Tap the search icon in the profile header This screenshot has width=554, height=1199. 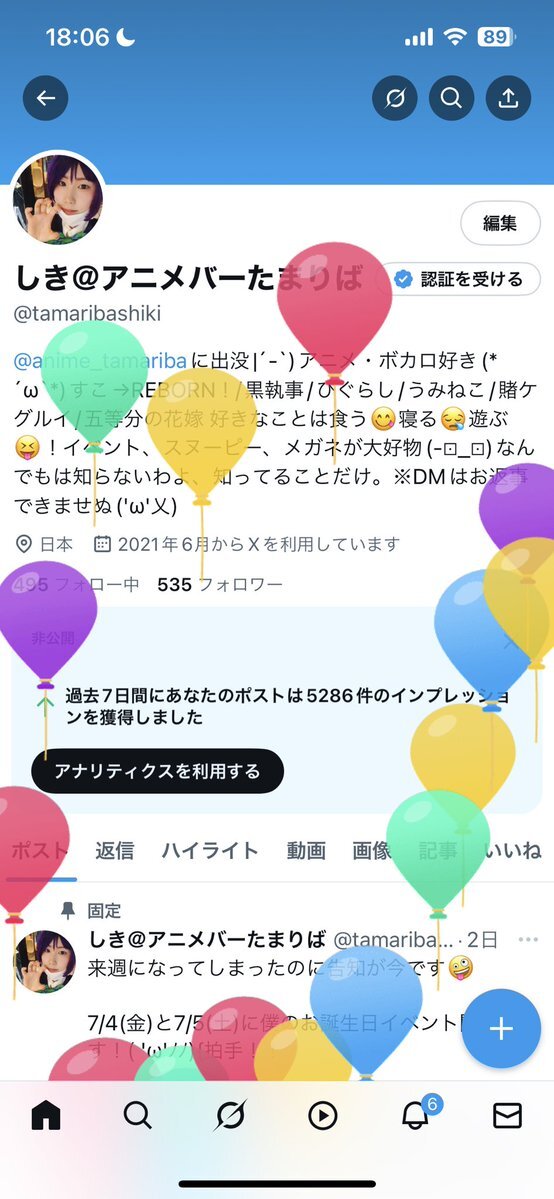pyautogui.click(x=451, y=98)
